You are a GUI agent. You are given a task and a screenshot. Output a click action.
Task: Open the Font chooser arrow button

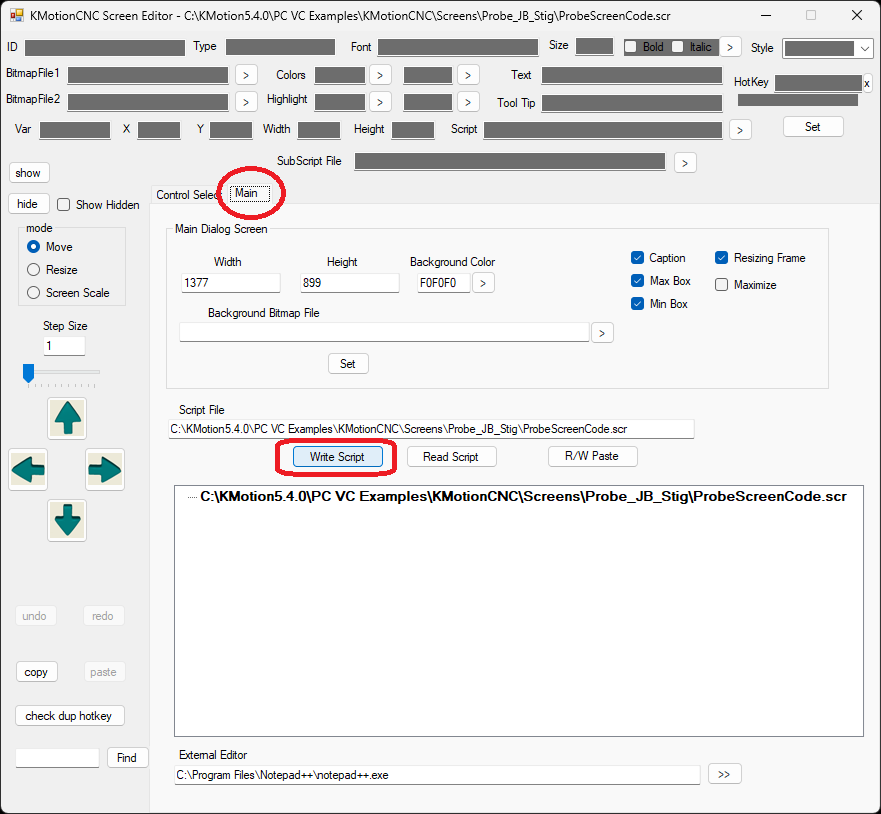point(730,47)
